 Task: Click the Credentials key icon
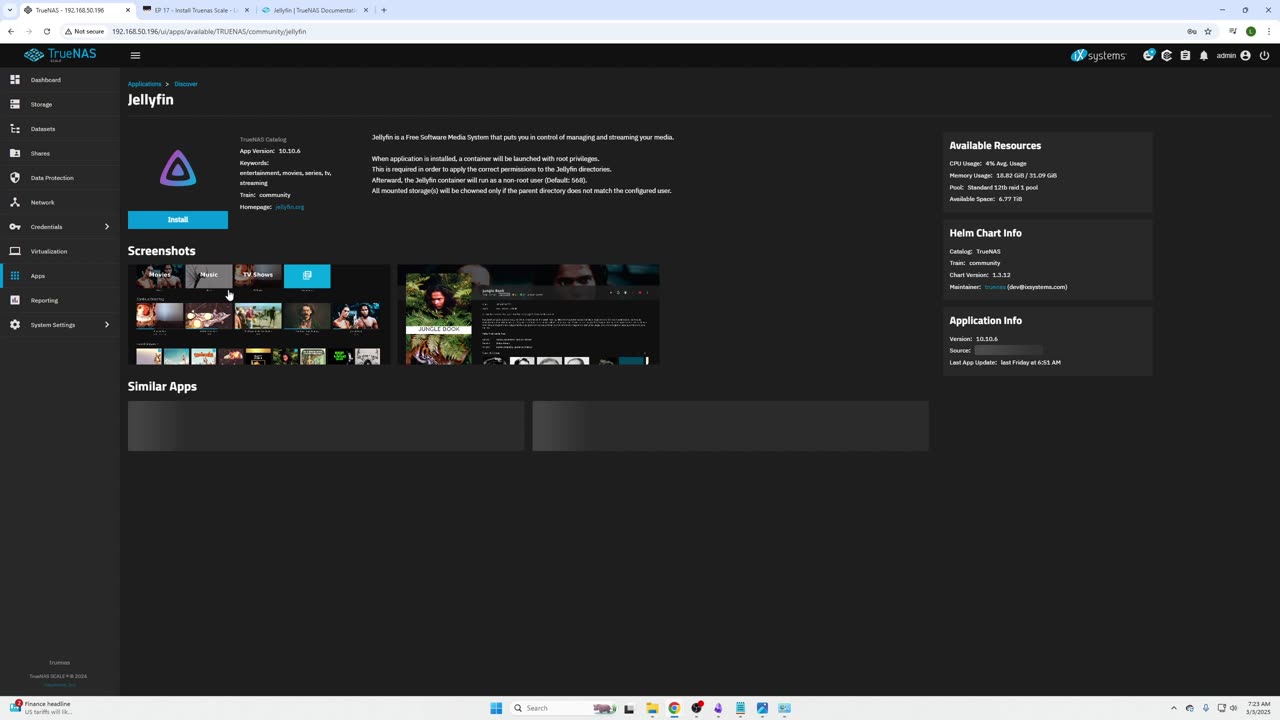15,227
